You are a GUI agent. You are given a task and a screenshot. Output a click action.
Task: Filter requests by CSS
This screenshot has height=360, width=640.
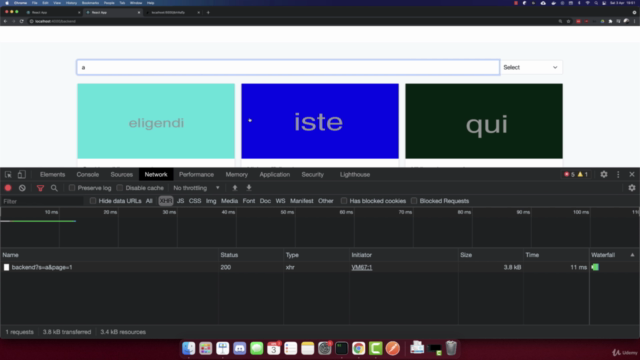click(x=195, y=201)
